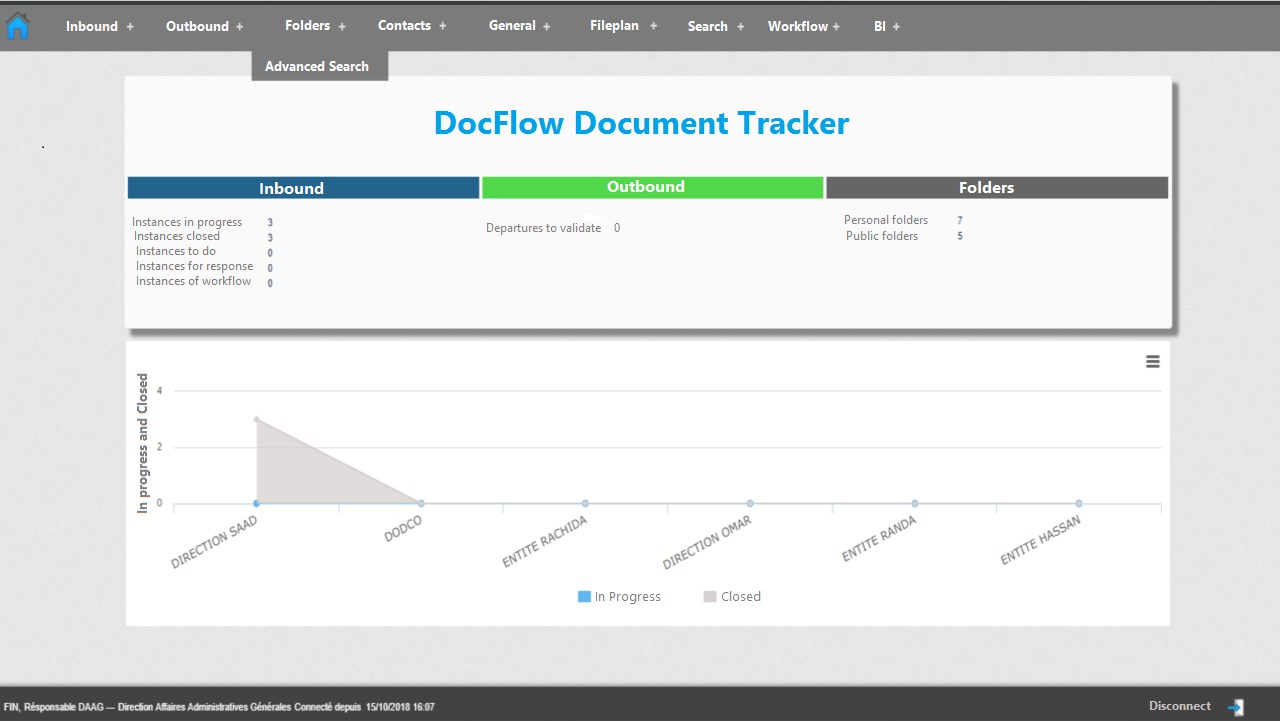1280x722 pixels.
Task: Select the blue Inbound section header
Action: coord(304,188)
